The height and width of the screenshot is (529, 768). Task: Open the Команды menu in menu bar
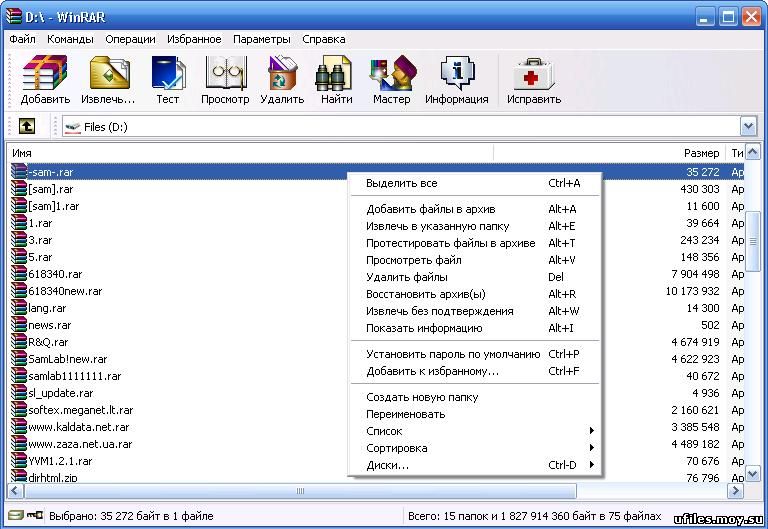[x=70, y=39]
